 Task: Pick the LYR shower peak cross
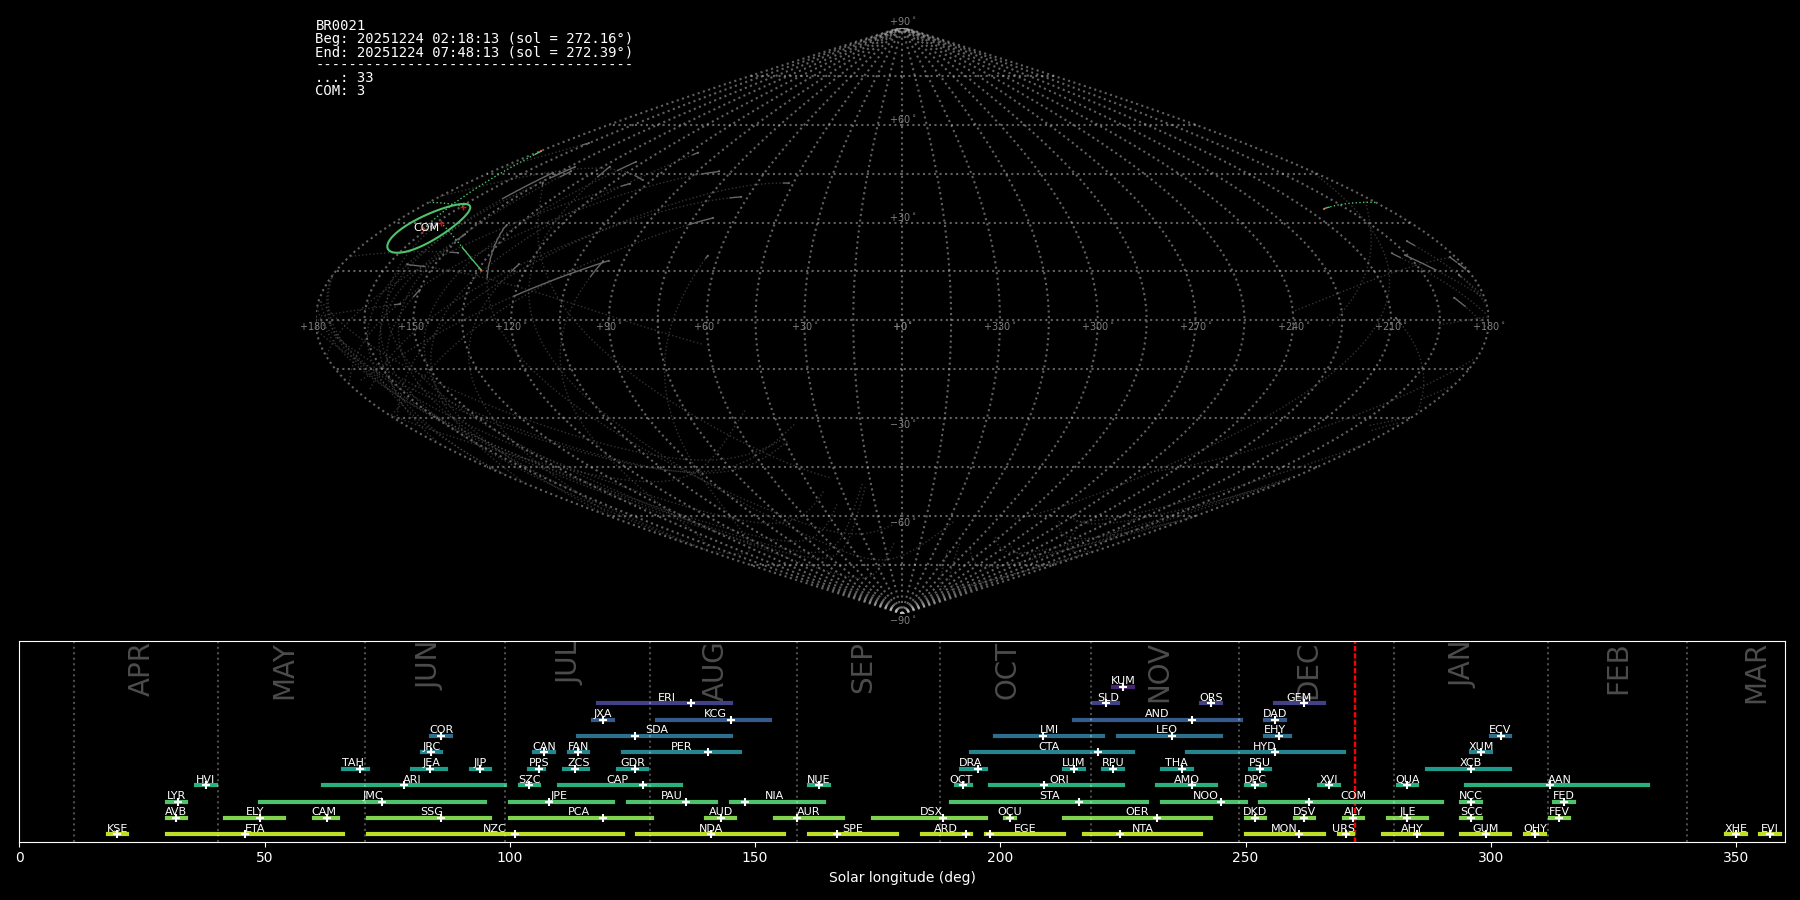(x=178, y=802)
